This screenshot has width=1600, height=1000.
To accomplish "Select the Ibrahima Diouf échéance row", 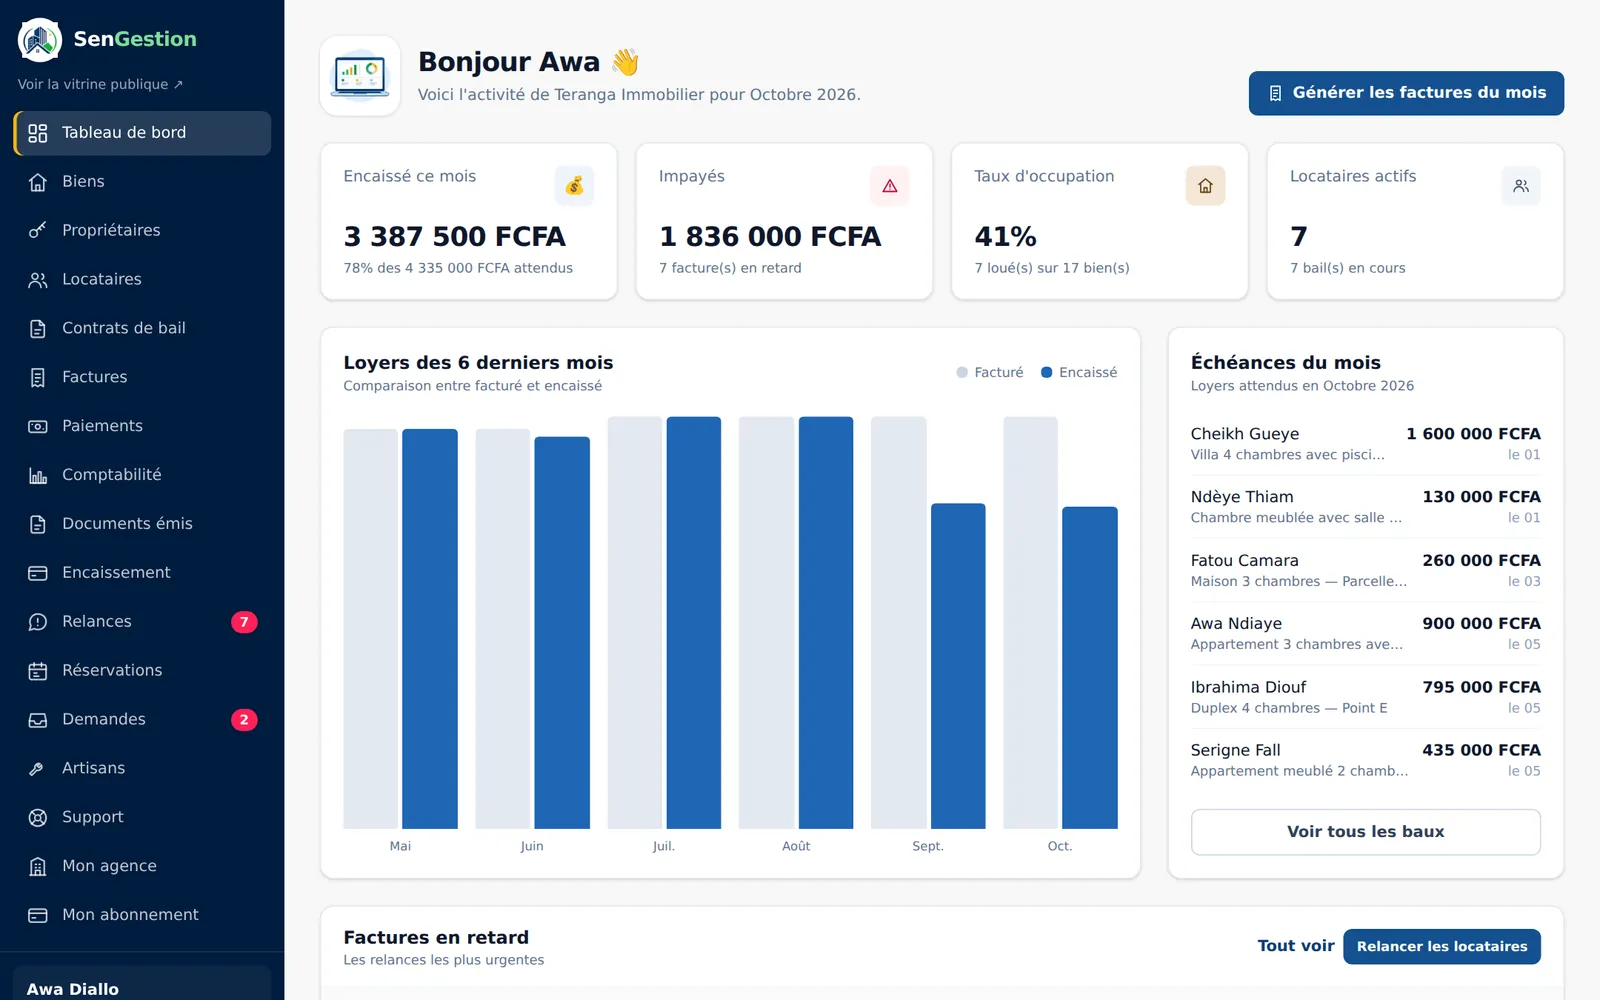I will pos(1366,697).
